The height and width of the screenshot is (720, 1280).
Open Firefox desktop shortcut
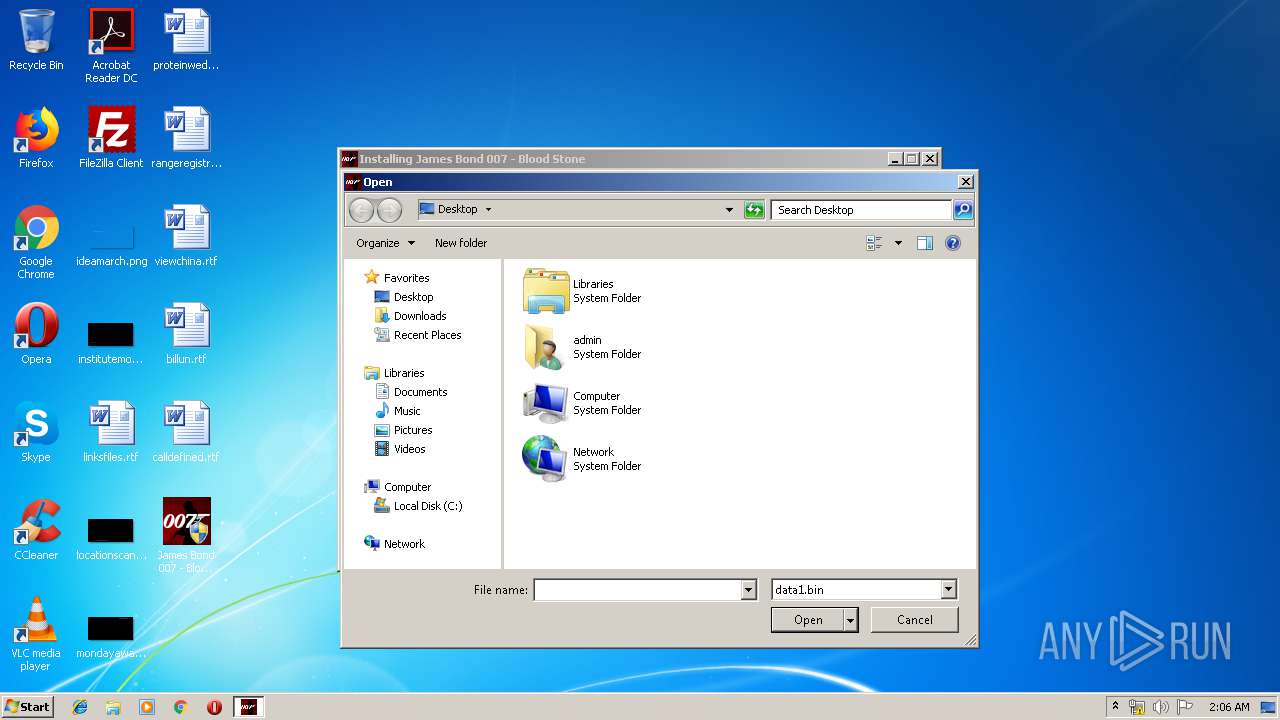click(36, 138)
